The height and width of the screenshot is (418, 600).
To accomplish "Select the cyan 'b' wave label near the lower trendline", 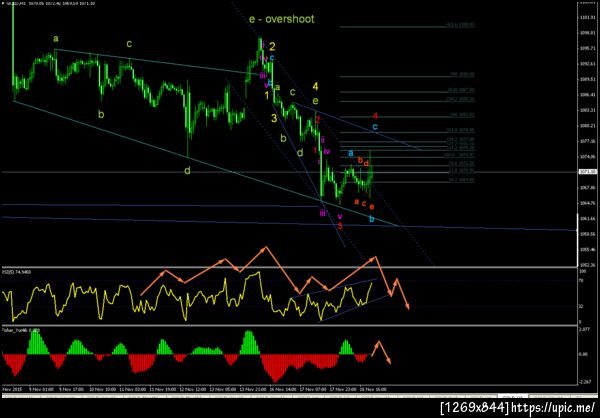I will point(372,219).
